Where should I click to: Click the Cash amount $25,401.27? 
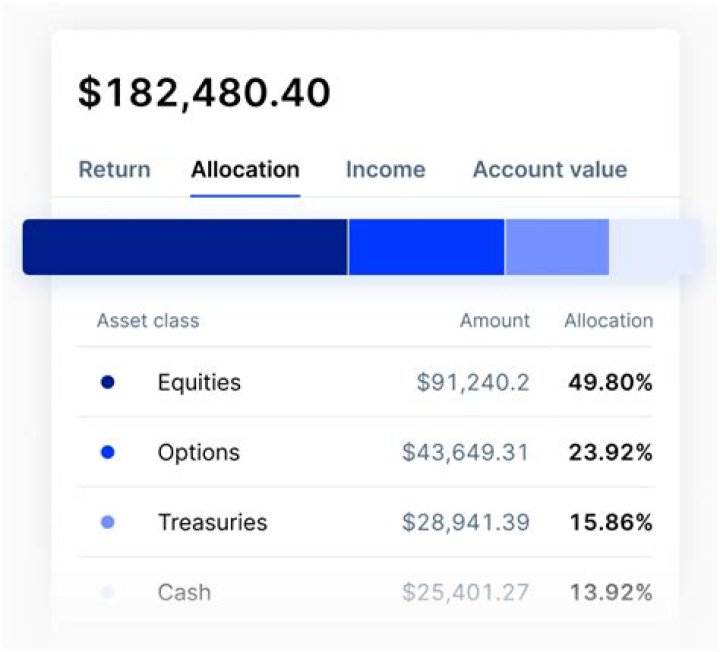click(465, 592)
